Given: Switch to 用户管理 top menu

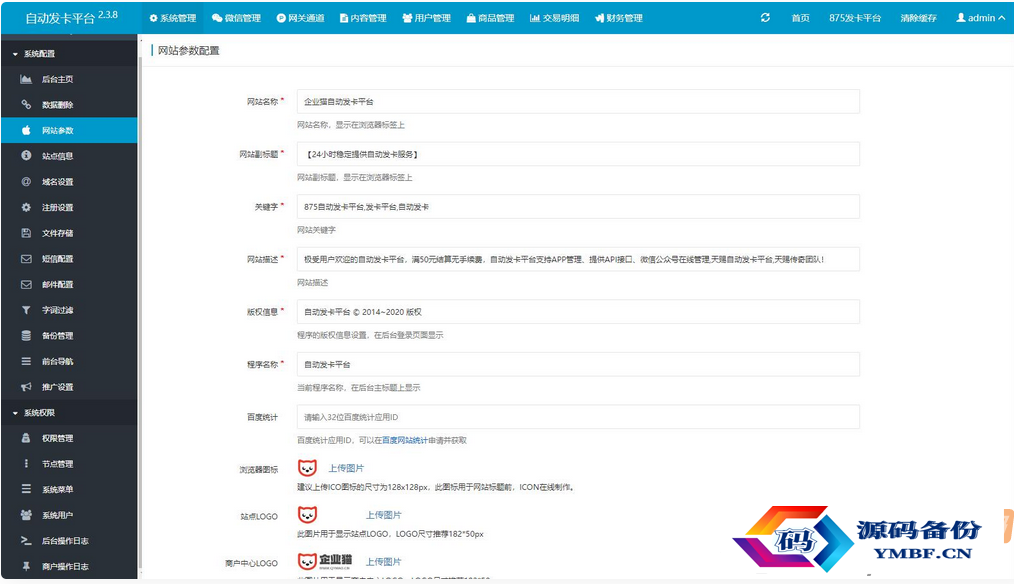Looking at the screenshot, I should (x=427, y=18).
